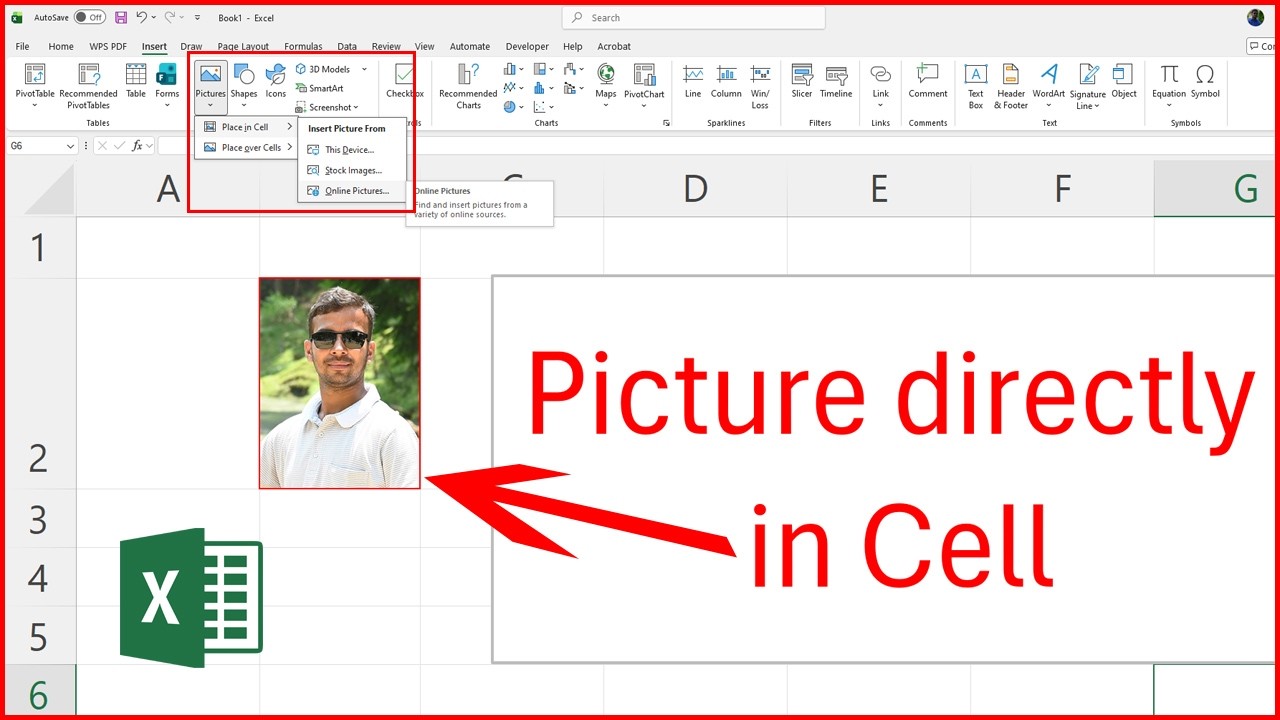Open the Developer tab

coord(527,46)
